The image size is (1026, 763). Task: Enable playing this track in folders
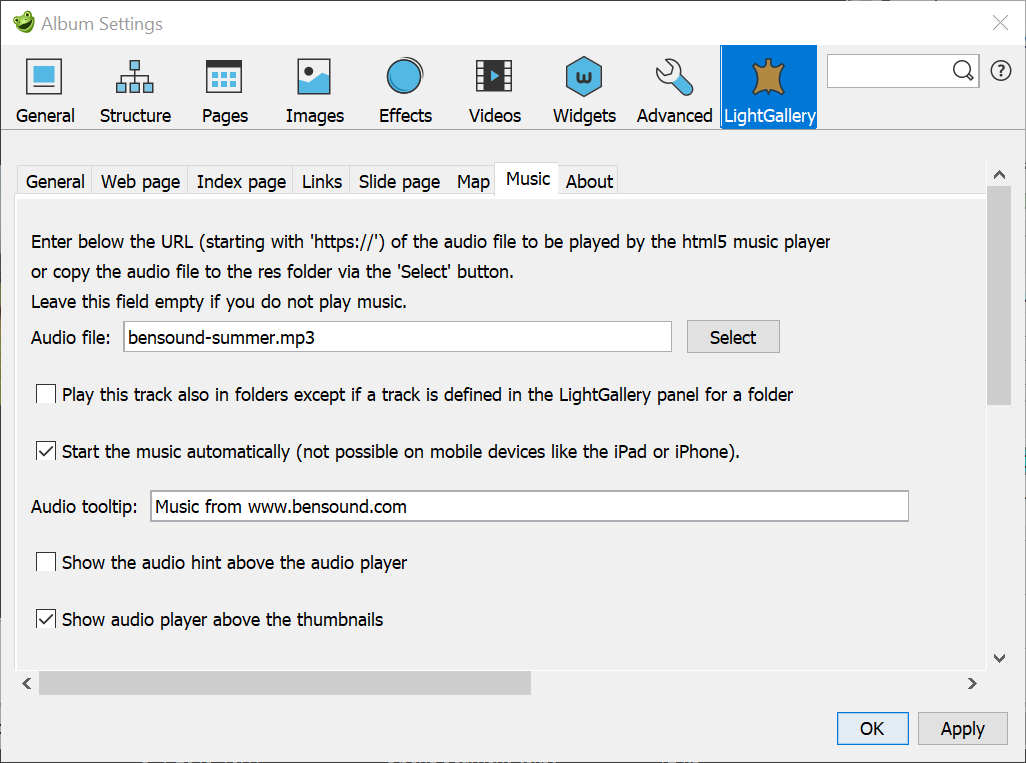[x=45, y=394]
